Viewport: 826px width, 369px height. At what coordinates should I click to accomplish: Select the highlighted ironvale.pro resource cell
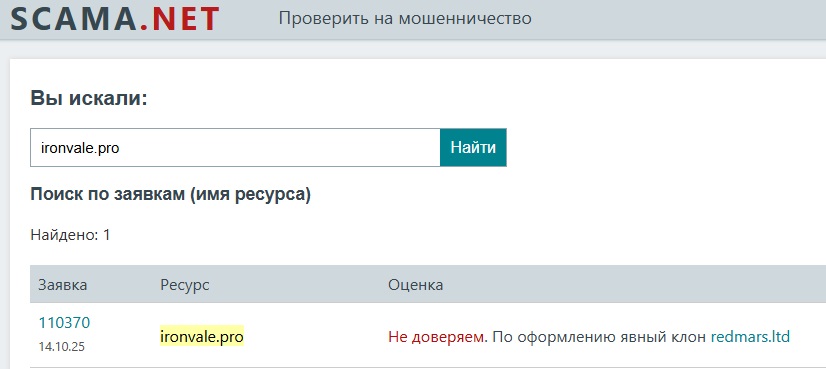pos(202,336)
